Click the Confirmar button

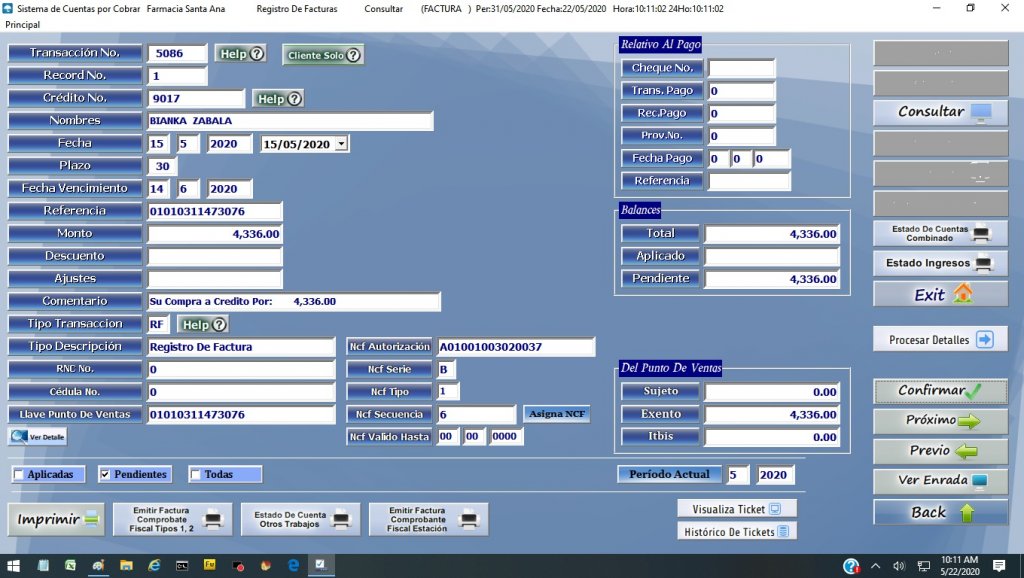pyautogui.click(x=940, y=391)
